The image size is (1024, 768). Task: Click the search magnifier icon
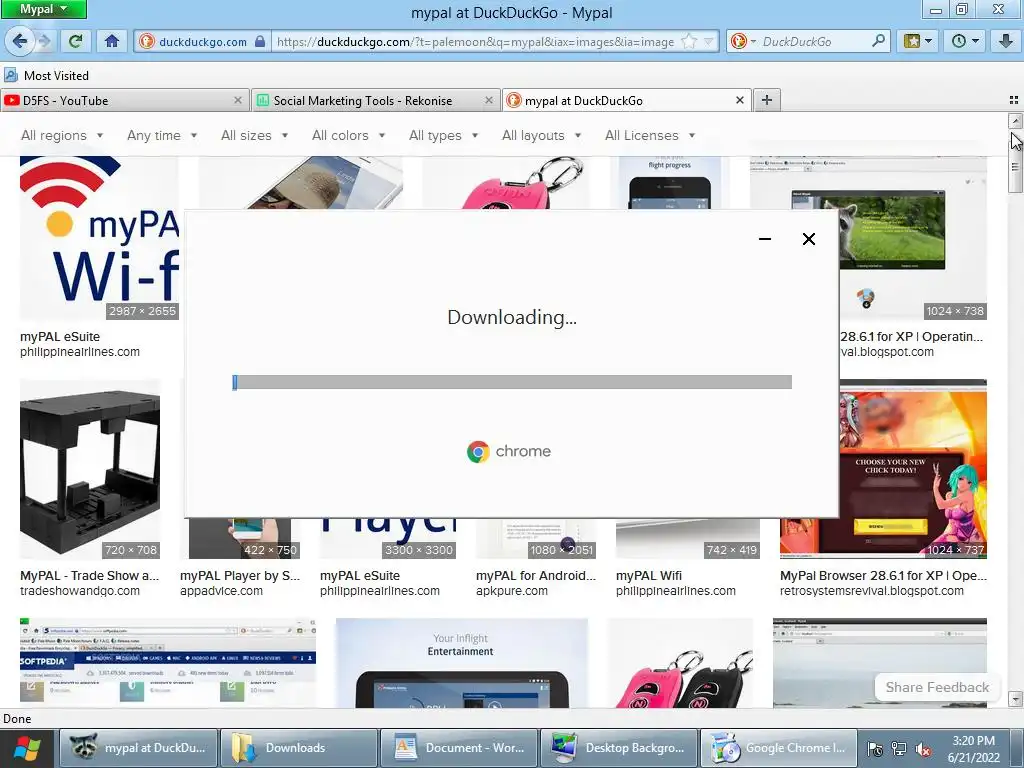[878, 41]
